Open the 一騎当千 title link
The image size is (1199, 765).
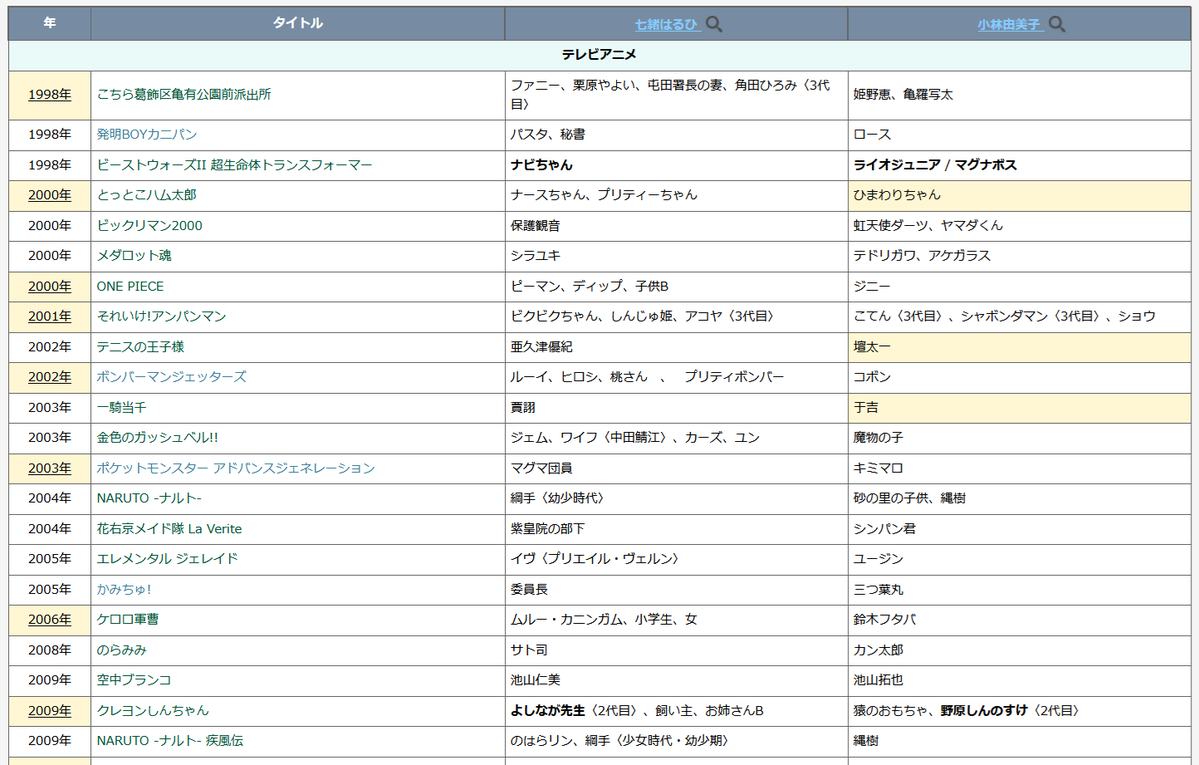[x=121, y=407]
